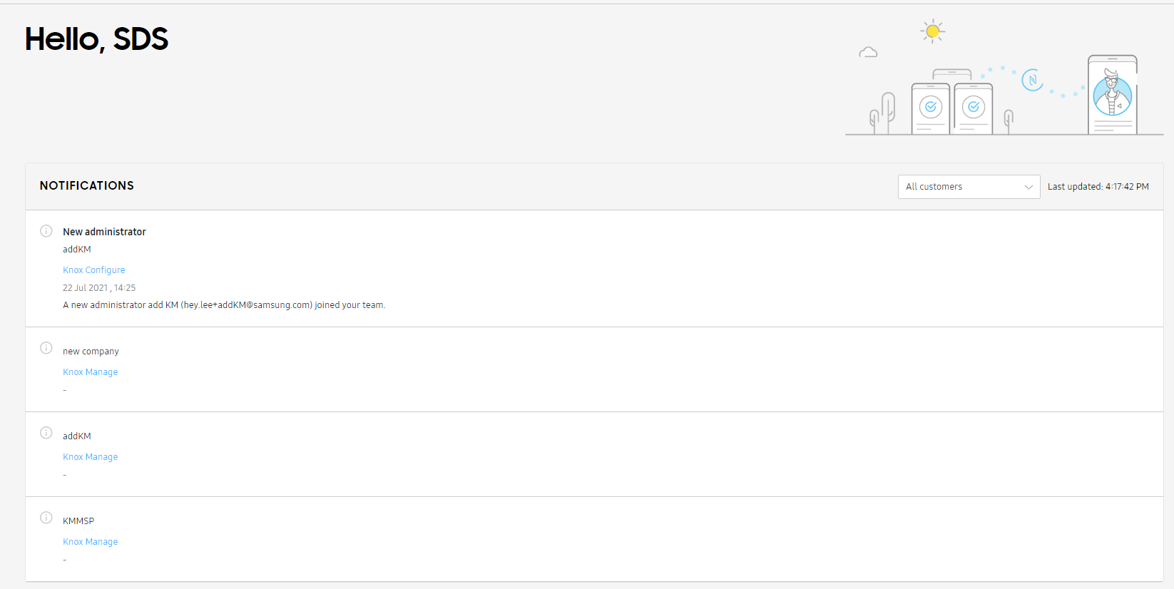Click the info icon beside New administrator
The height and width of the screenshot is (589, 1174).
coord(46,231)
